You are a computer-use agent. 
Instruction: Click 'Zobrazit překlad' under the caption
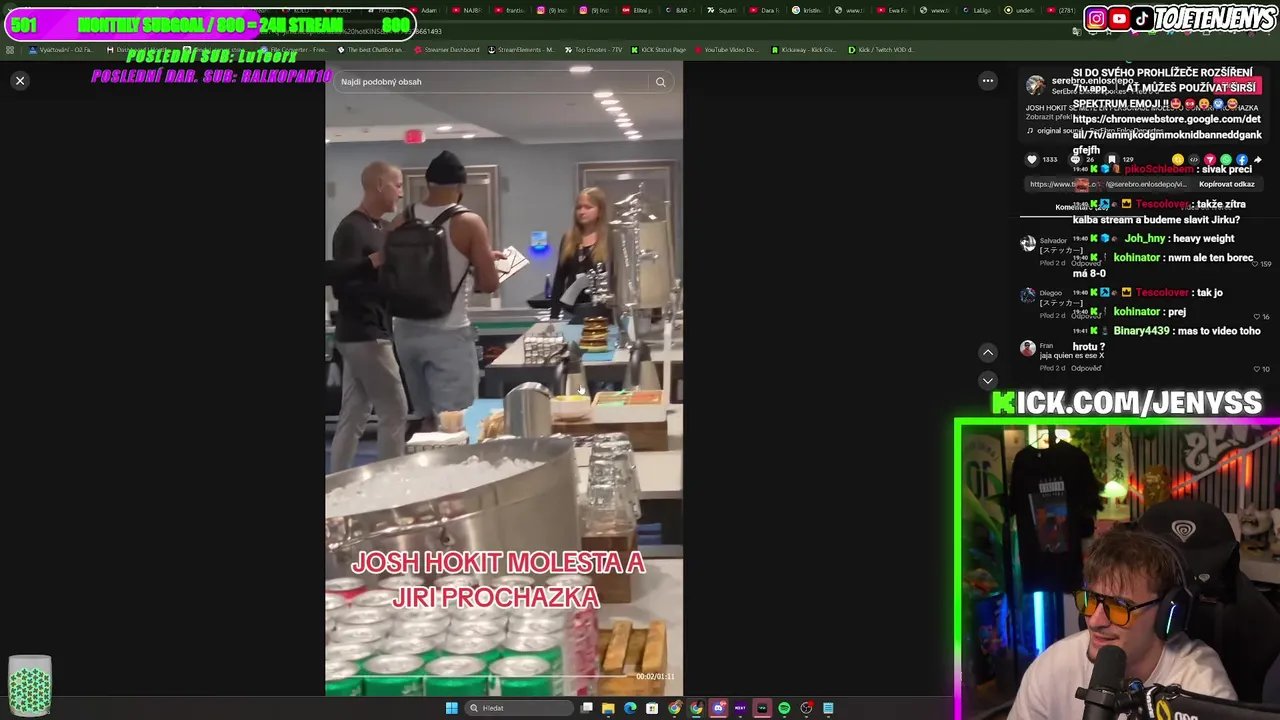click(x=1051, y=117)
